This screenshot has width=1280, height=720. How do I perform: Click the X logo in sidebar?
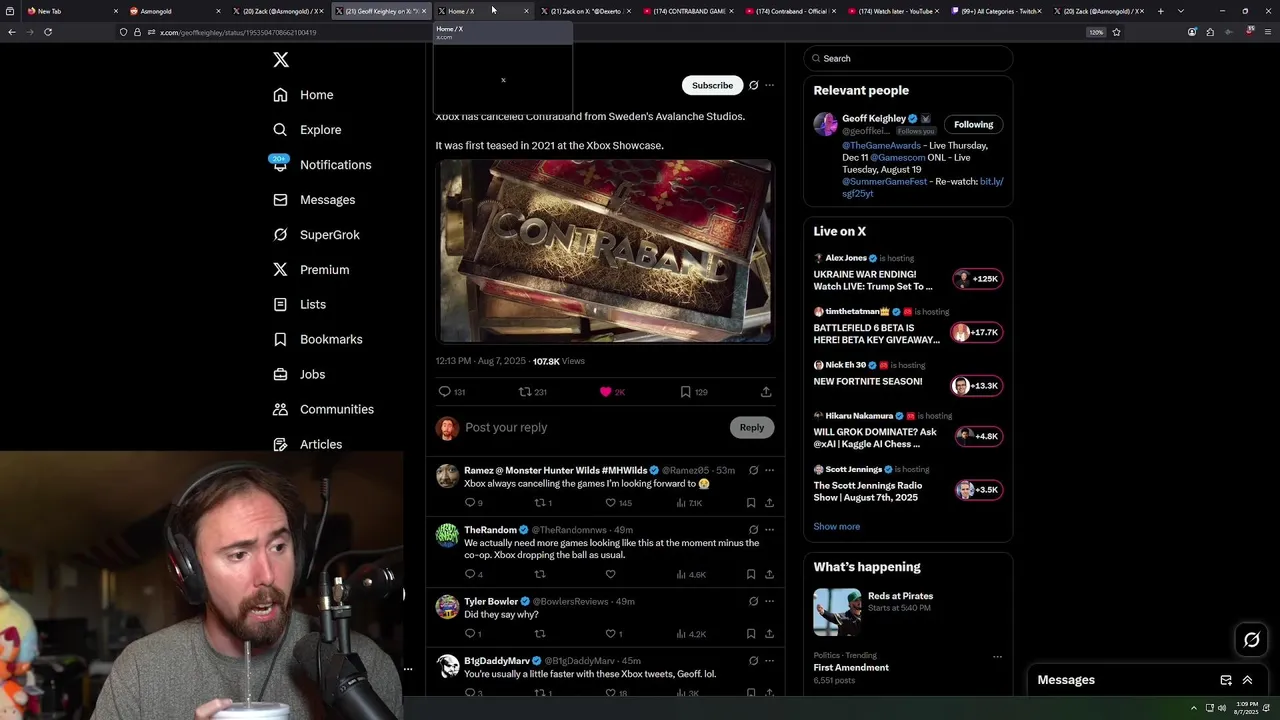click(x=281, y=60)
